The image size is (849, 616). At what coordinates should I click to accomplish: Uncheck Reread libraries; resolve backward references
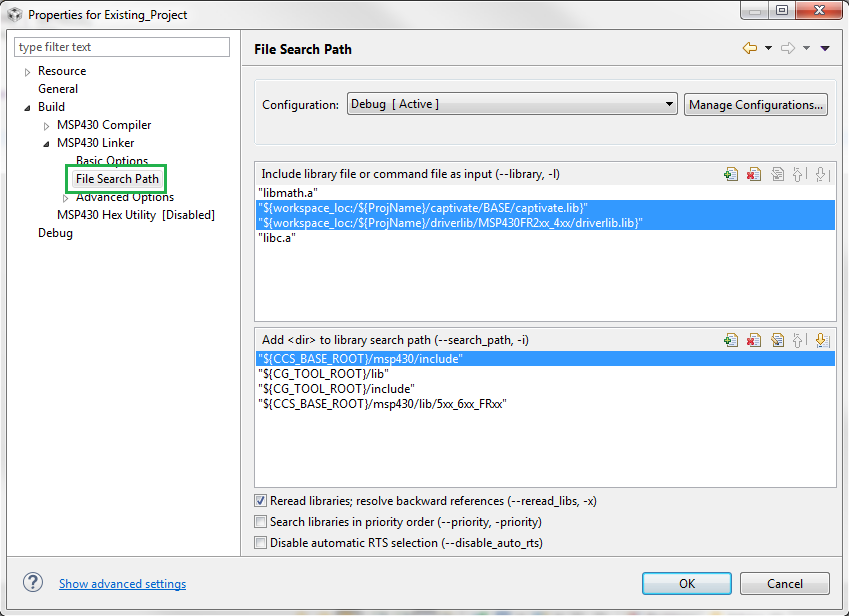pos(261,501)
